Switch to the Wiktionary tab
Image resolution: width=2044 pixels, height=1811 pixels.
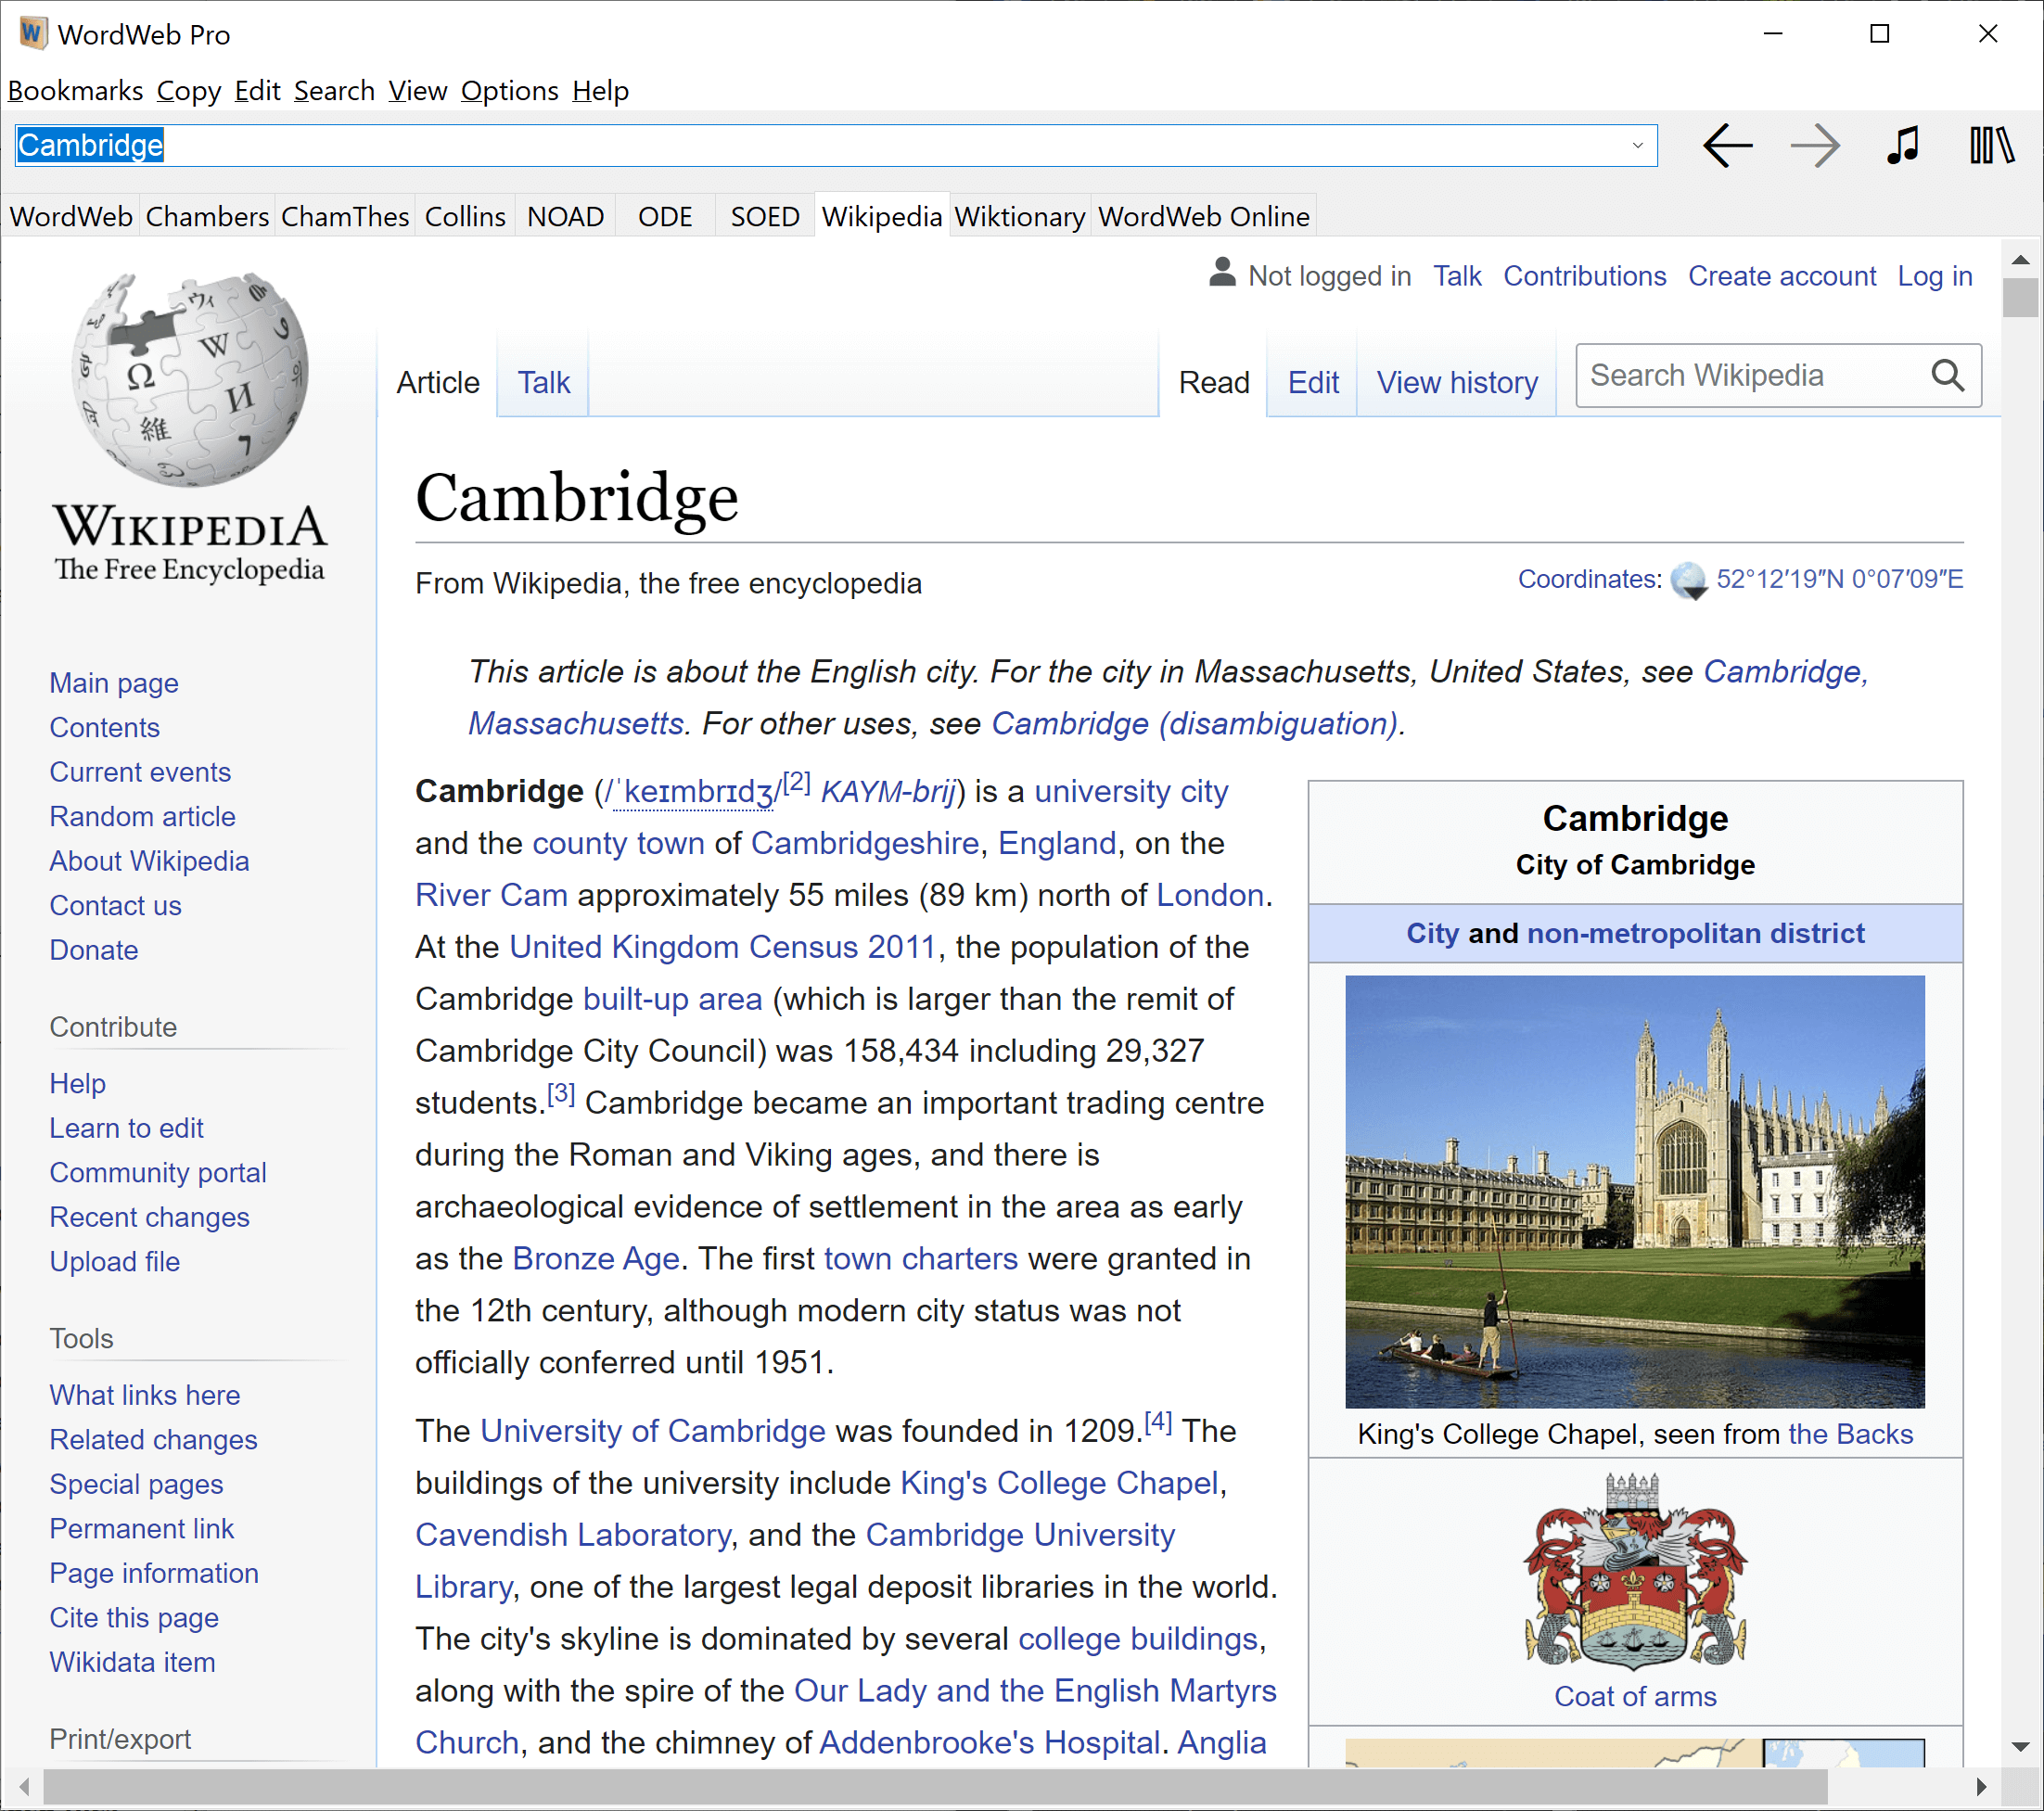click(x=1019, y=217)
